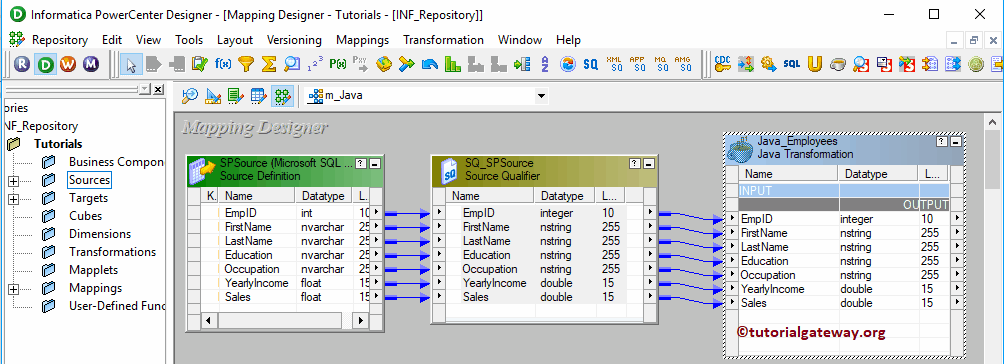Choose the Sorter A-Z icon
1004x364 pixels.
tap(545, 64)
